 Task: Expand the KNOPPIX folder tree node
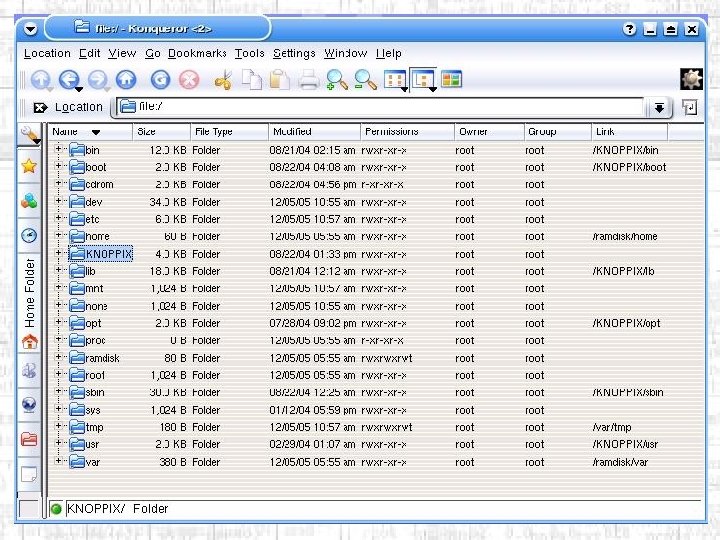click(58, 253)
